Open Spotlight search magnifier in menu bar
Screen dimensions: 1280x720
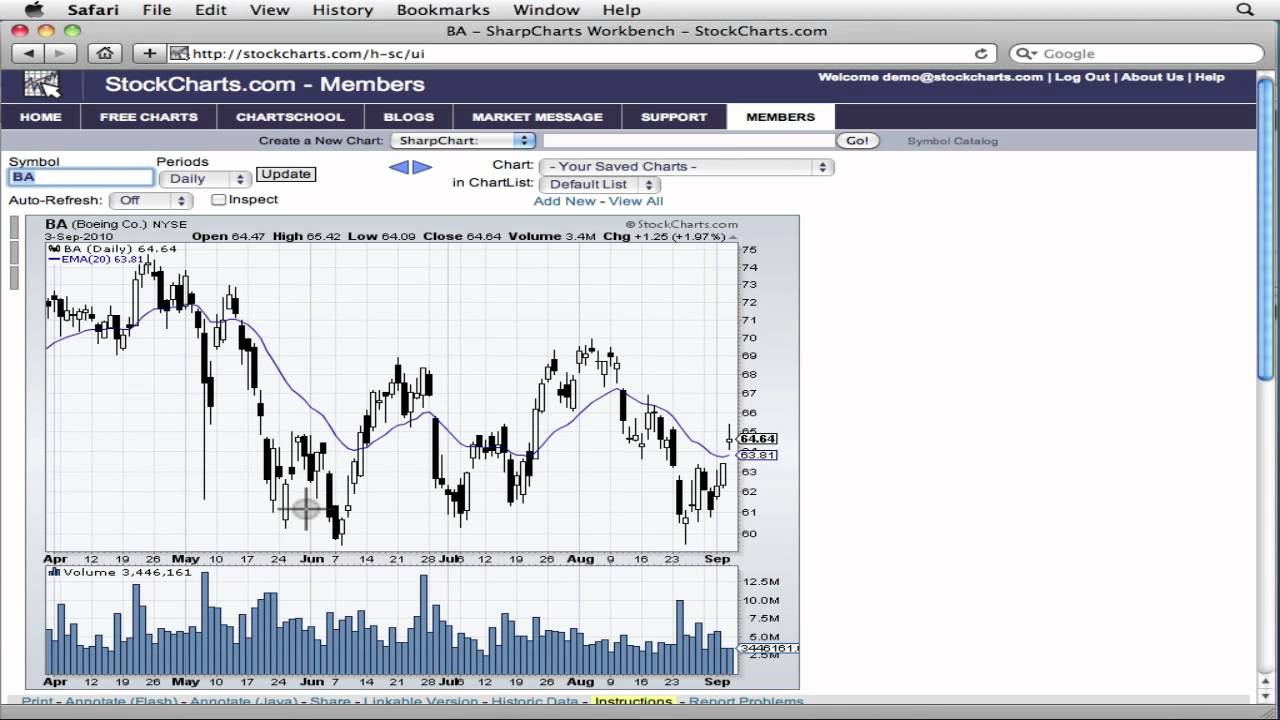click(1245, 10)
